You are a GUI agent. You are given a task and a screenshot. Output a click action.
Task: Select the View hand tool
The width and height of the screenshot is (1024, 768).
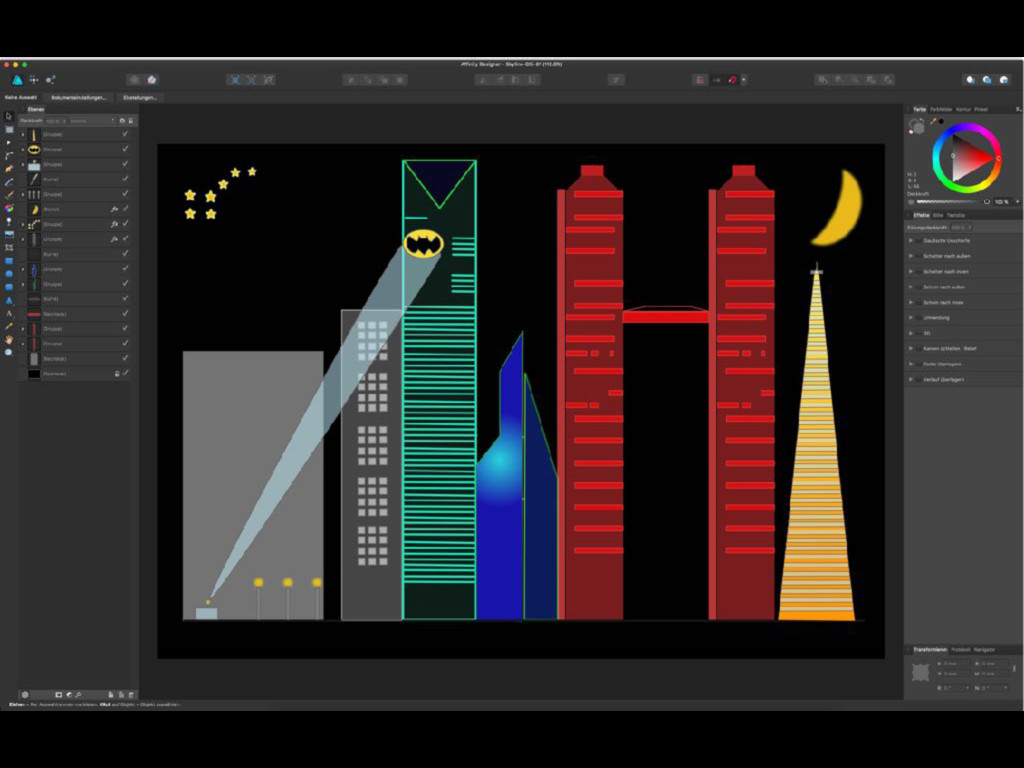[8, 340]
